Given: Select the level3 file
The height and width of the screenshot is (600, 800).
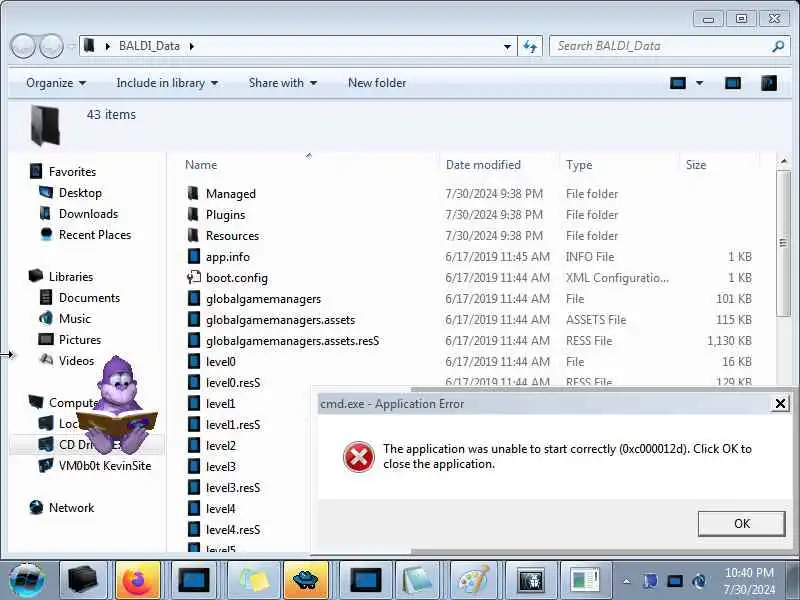Looking at the screenshot, I should tap(220, 467).
